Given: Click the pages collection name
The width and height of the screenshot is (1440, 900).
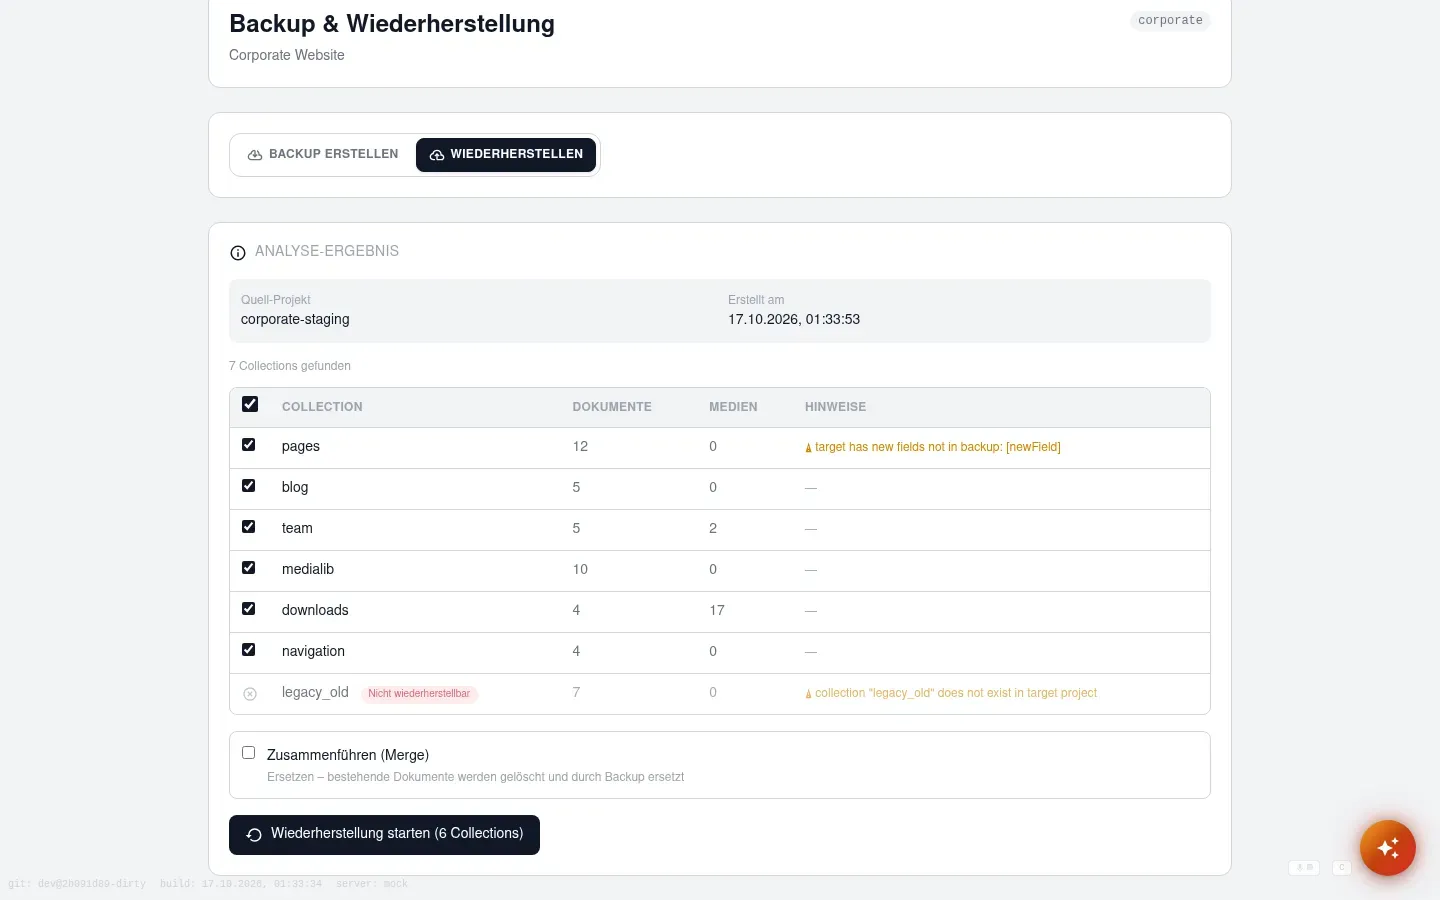Looking at the screenshot, I should point(301,446).
